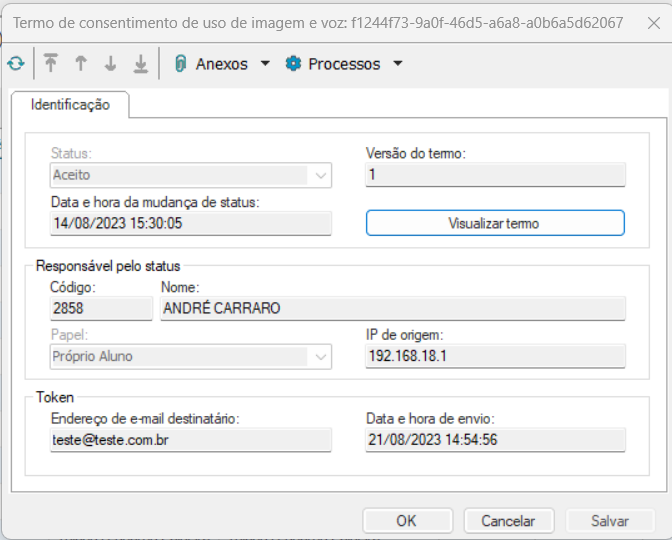Image resolution: width=672 pixels, height=540 pixels.
Task: Click the Cancelar button
Action: pyautogui.click(x=509, y=521)
